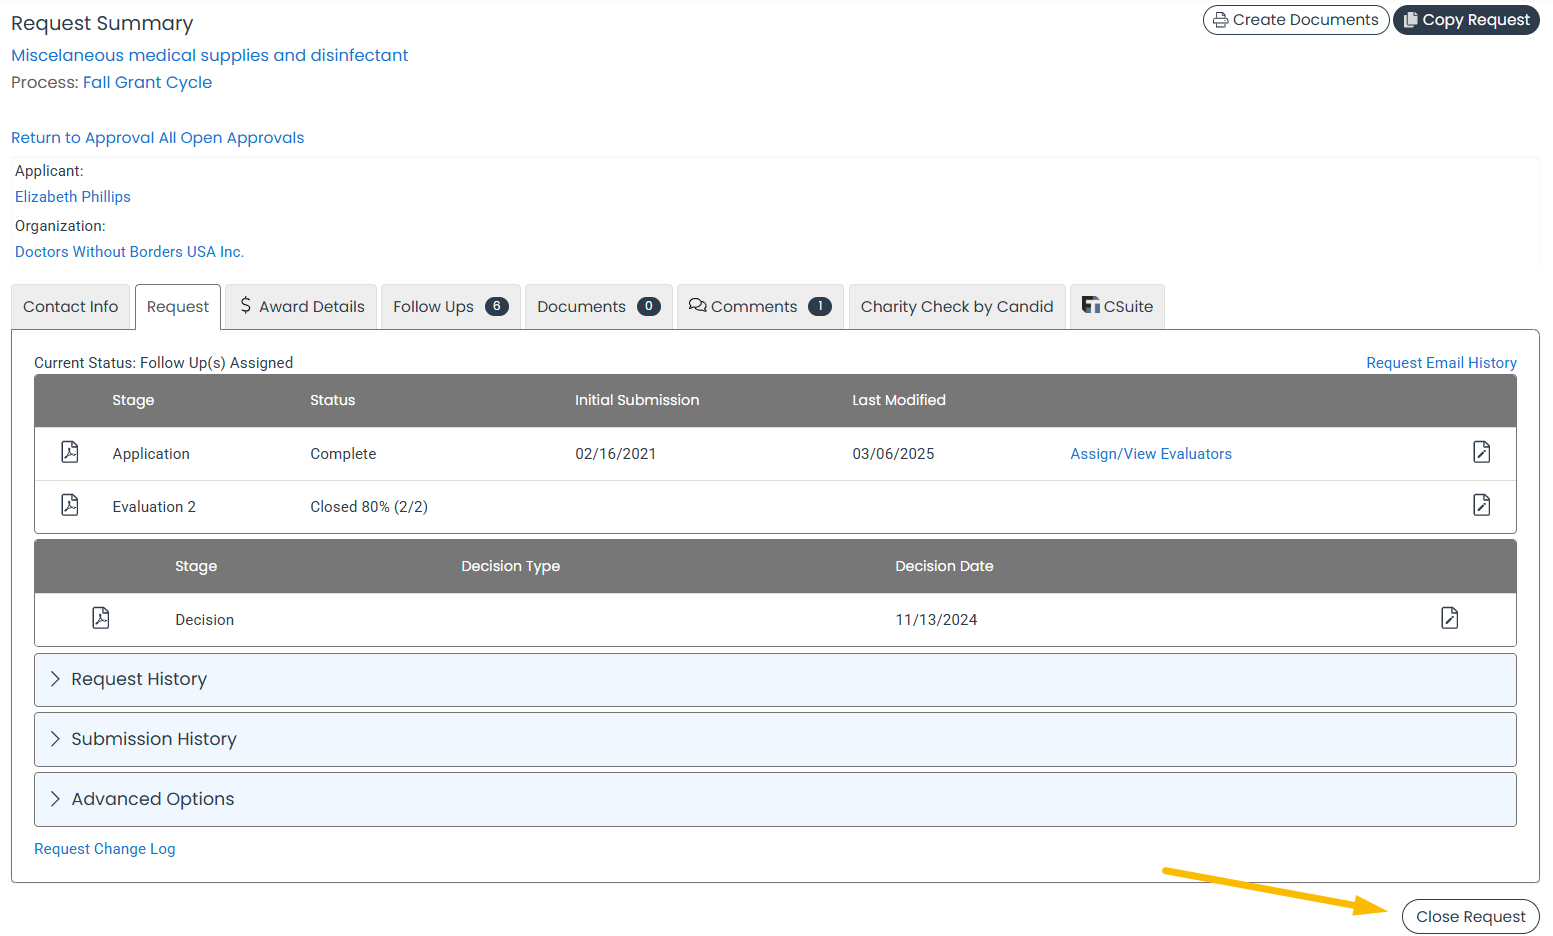Click the Decision Type column header

coord(511,566)
